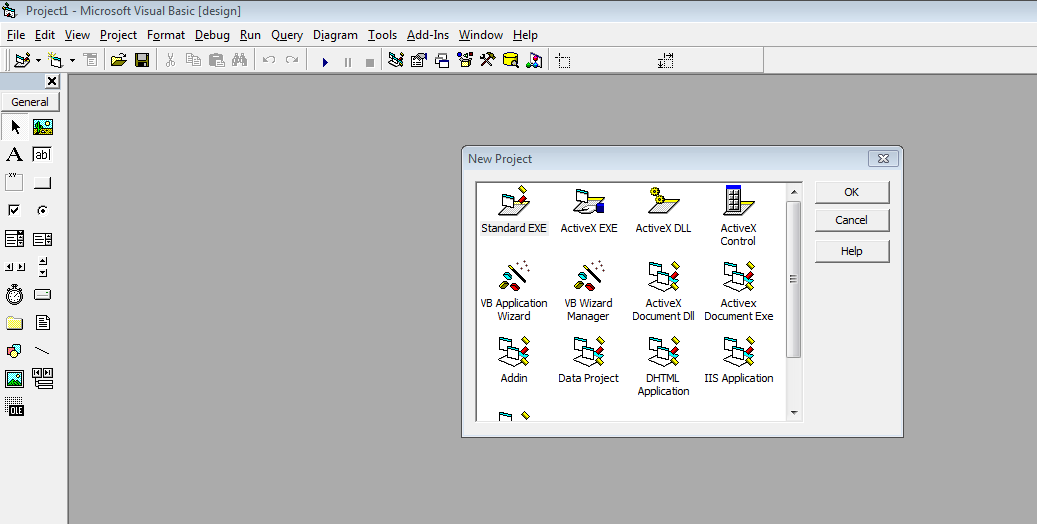The width and height of the screenshot is (1037, 524).
Task: Click the End stop button in toolbar
Action: 370,62
